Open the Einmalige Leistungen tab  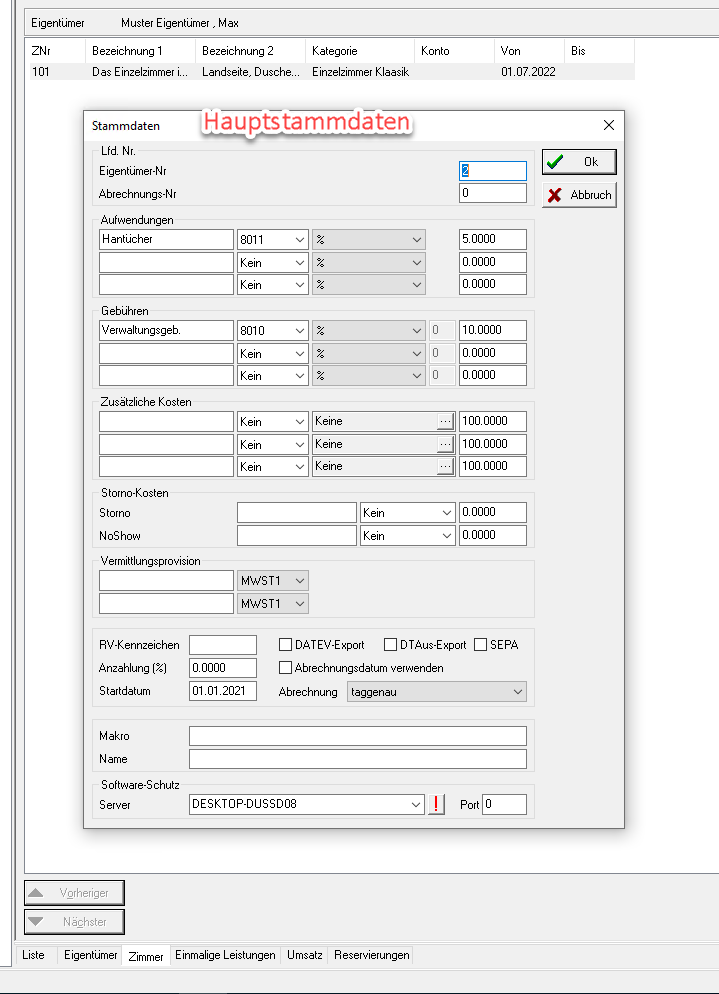tap(225, 955)
